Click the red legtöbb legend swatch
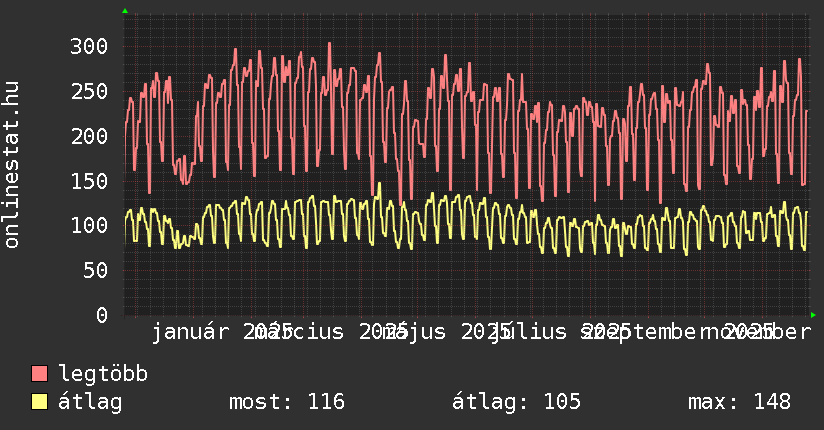824x430 pixels. coord(40,374)
